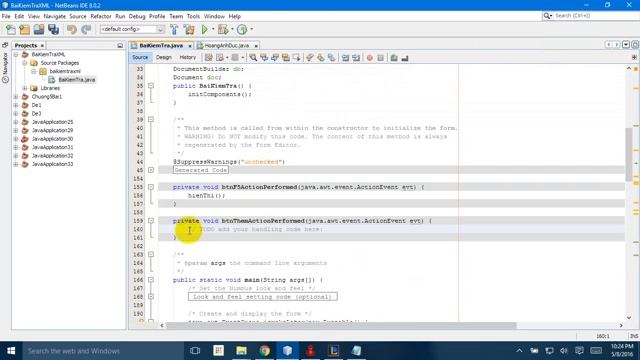This screenshot has width=640, height=360.
Task: Close the HoangAnhDuc.java tab
Action: (256, 46)
